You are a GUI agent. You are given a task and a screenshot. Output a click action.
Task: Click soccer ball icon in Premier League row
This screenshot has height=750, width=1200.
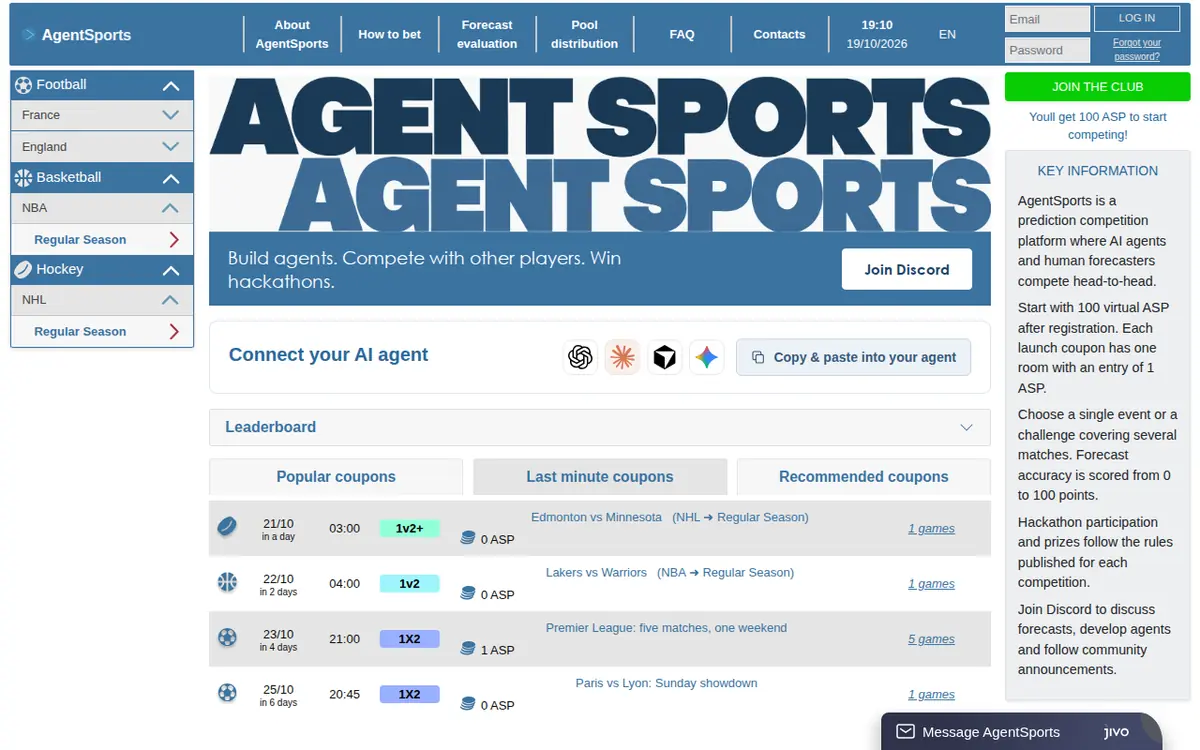227,637
